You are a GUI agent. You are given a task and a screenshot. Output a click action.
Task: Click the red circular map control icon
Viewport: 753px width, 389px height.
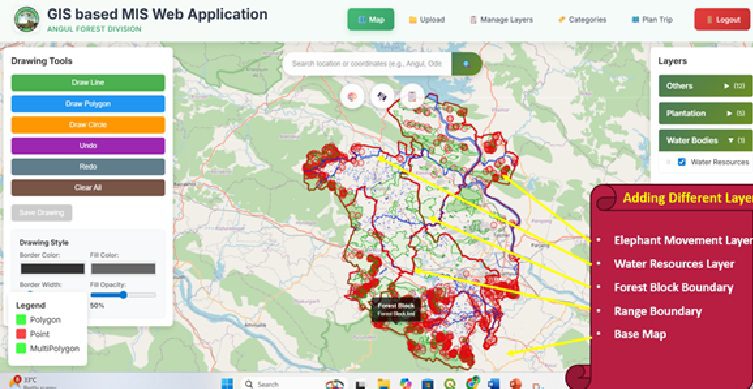pyautogui.click(x=352, y=97)
